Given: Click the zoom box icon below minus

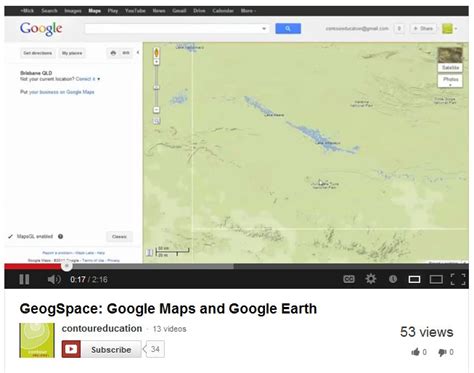Looking at the screenshot, I should [156, 121].
